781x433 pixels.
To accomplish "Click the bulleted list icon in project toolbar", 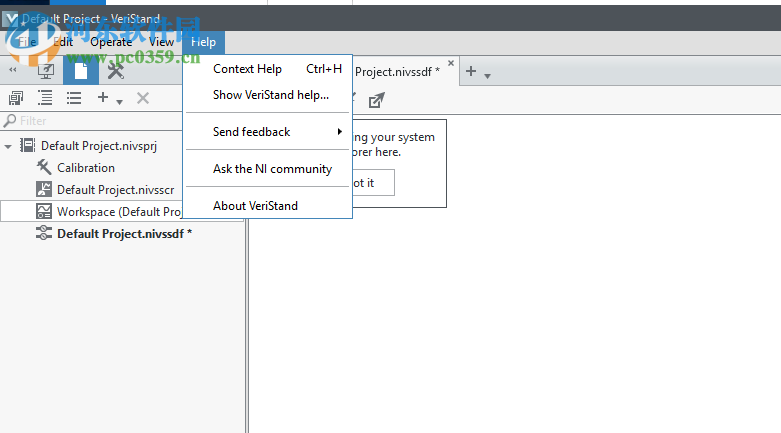I will click(74, 98).
